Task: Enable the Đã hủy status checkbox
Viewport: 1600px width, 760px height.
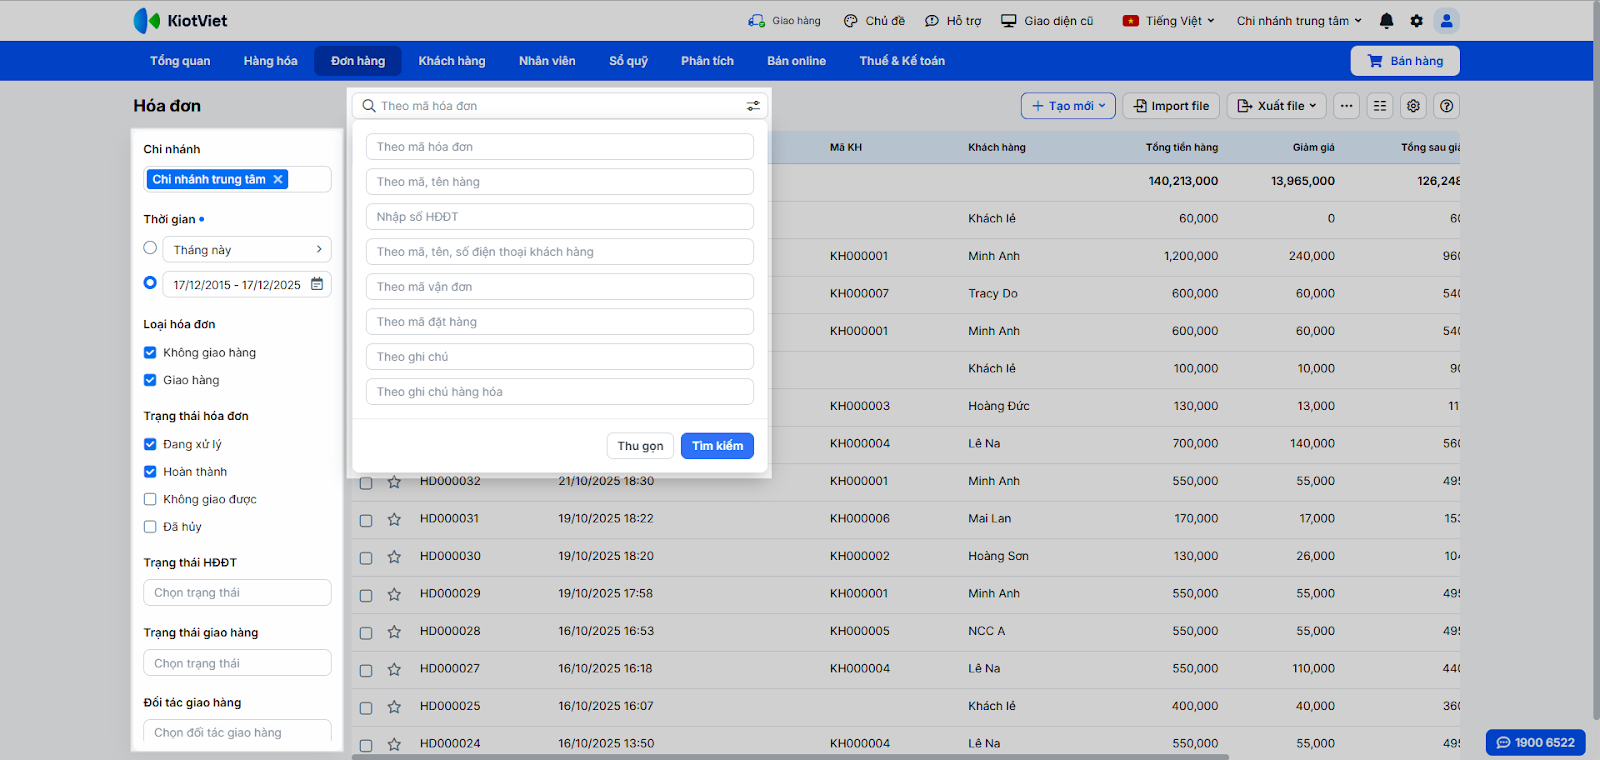Action: click(150, 527)
